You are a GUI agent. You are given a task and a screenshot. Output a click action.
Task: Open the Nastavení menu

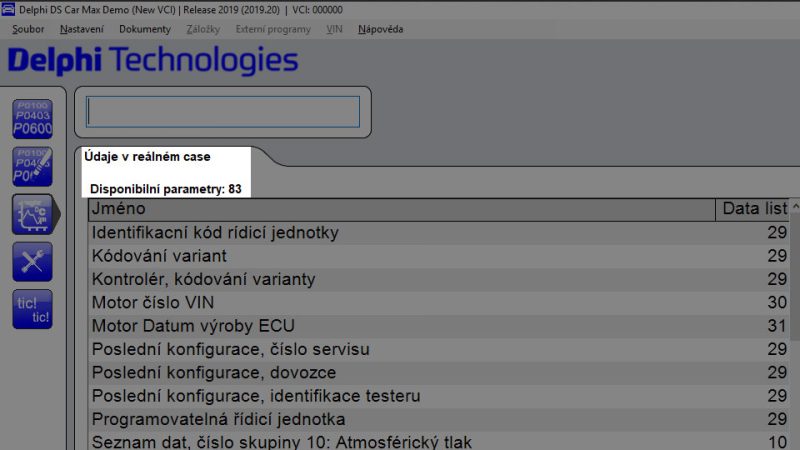[81, 29]
